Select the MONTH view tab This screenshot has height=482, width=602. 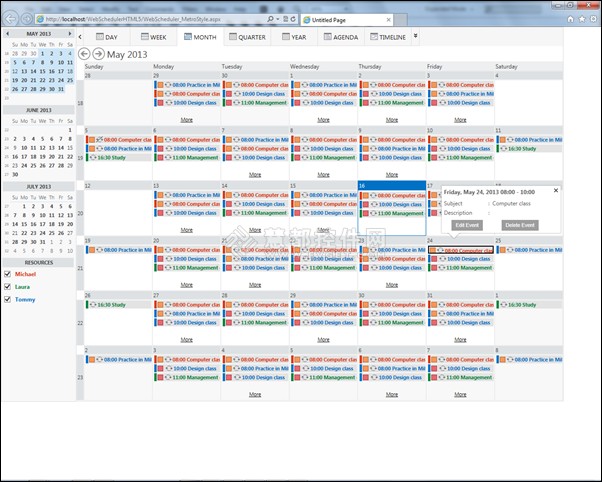[200, 37]
